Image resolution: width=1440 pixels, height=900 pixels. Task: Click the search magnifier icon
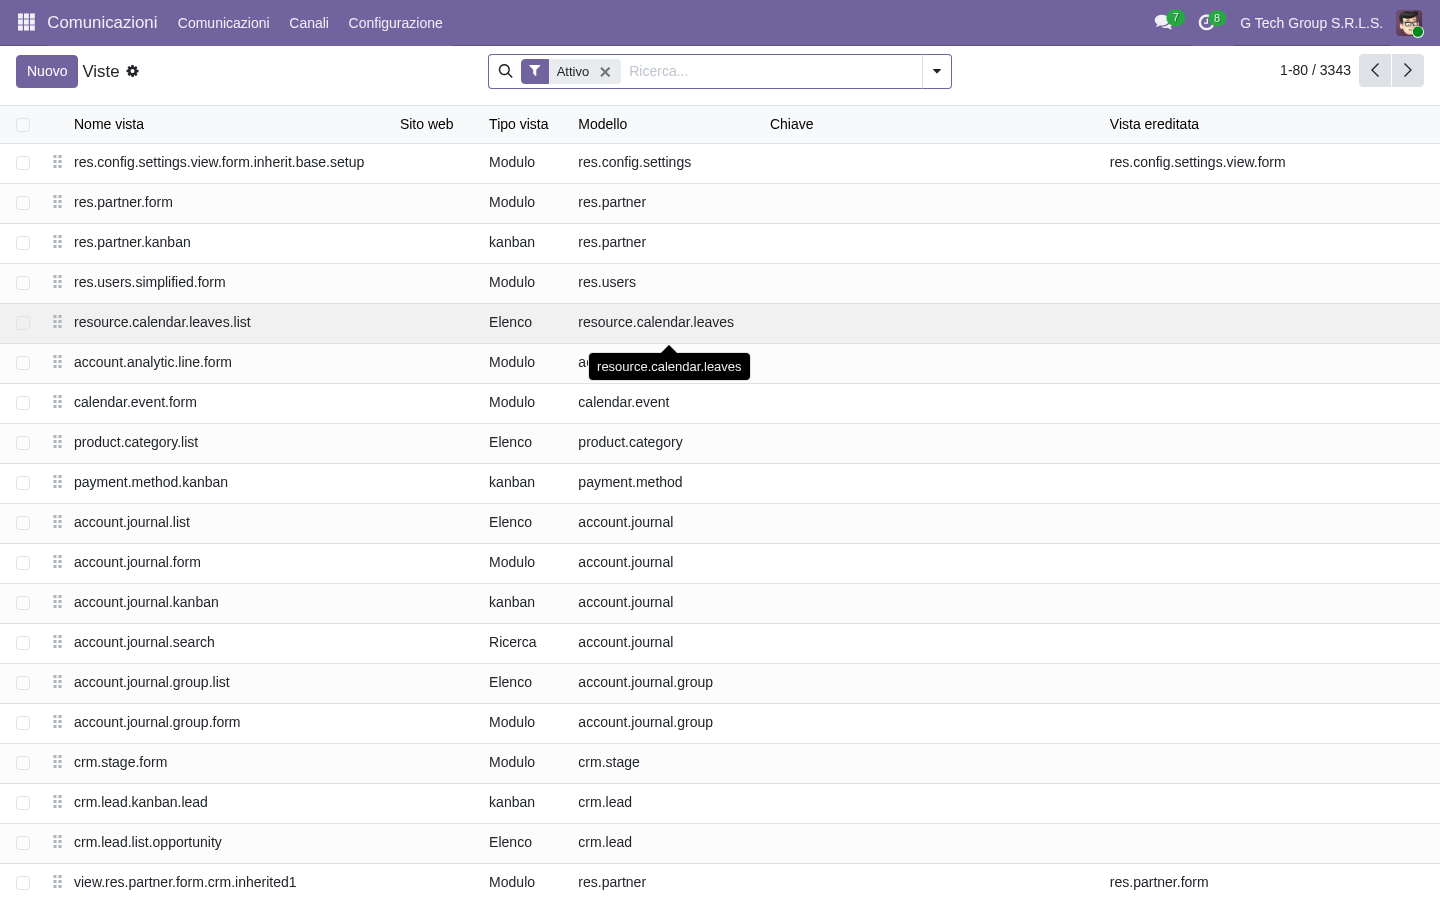[505, 71]
